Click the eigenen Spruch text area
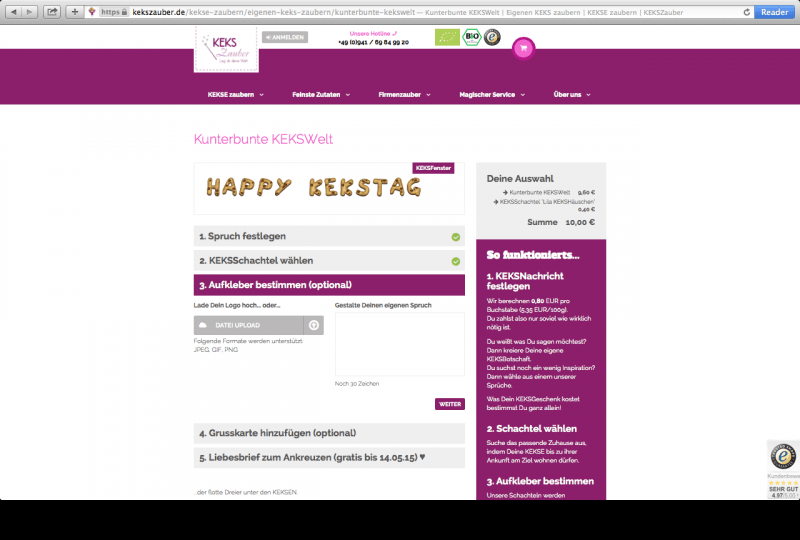The image size is (800, 540). pos(399,345)
